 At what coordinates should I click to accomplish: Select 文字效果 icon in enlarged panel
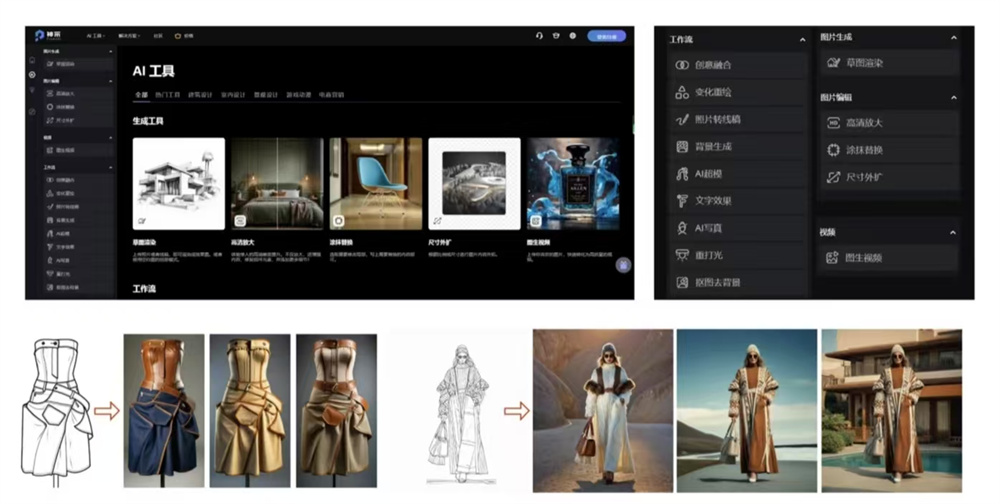pyautogui.click(x=682, y=201)
